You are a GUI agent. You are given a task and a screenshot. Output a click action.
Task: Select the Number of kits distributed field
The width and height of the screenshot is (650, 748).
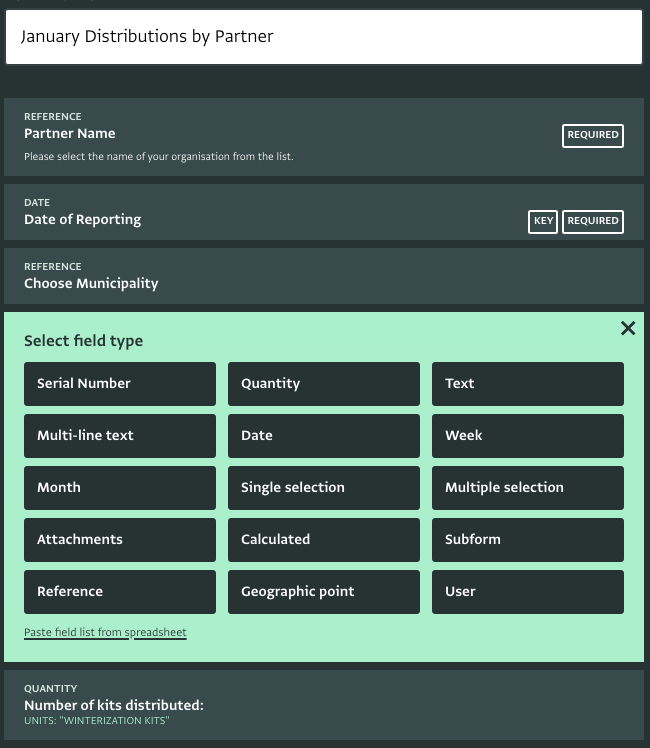324,706
